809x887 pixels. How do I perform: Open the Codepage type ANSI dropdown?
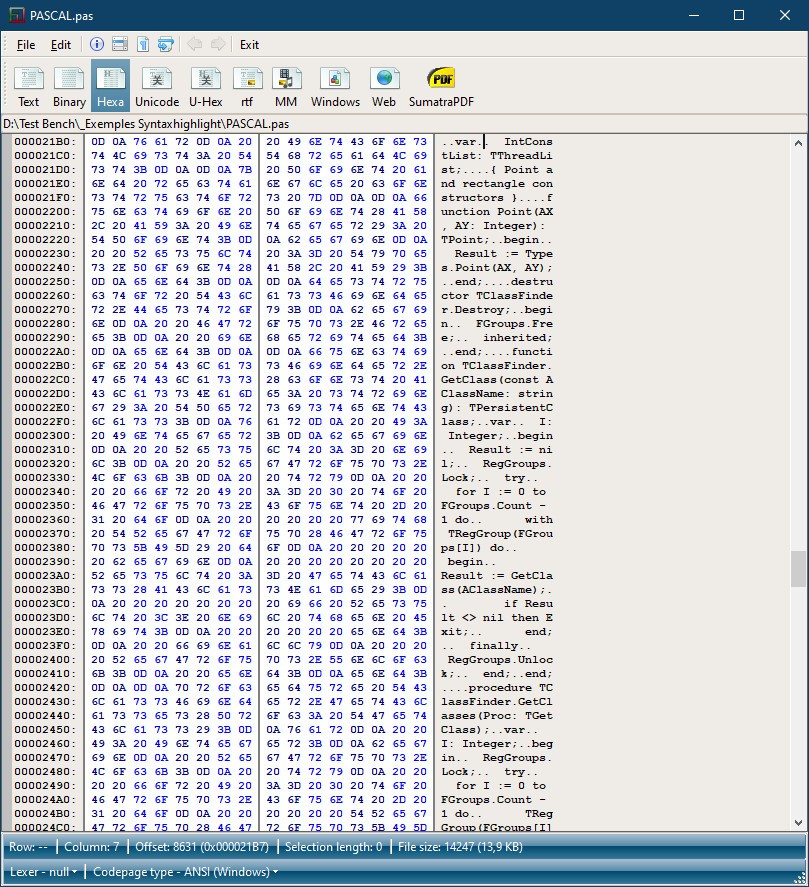(186, 872)
